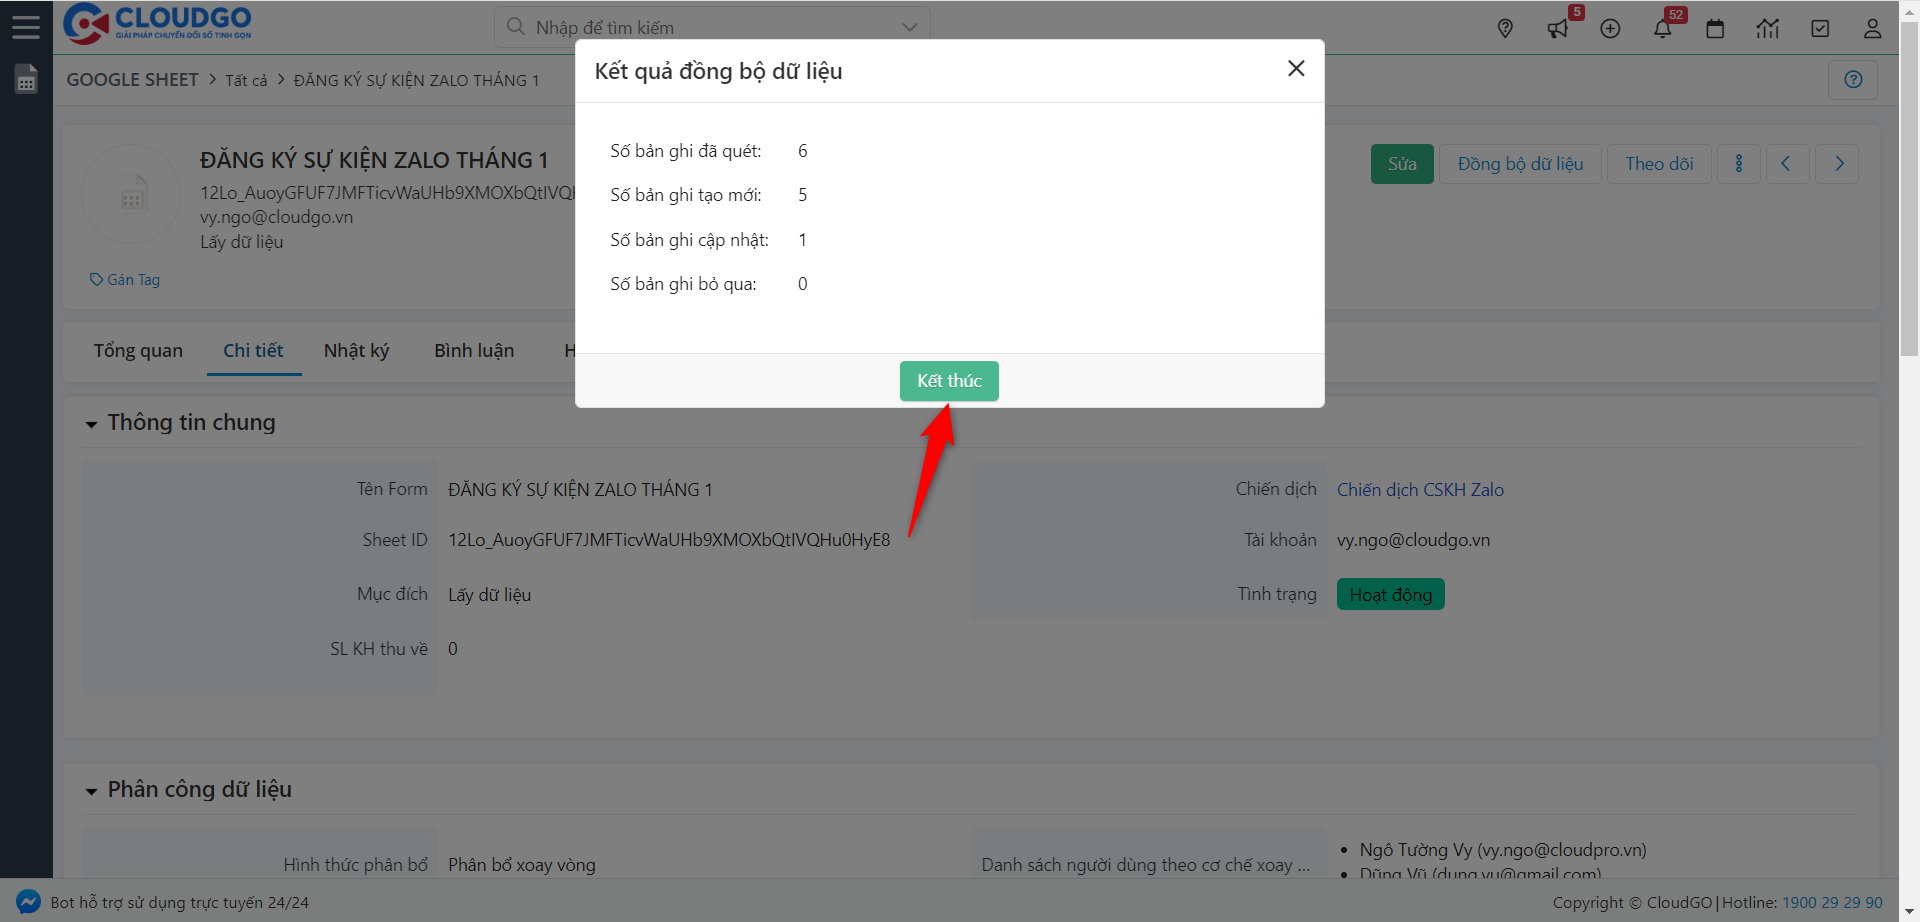Viewport: 1920px width, 922px height.
Task: Open the calendar icon
Action: click(x=1715, y=29)
